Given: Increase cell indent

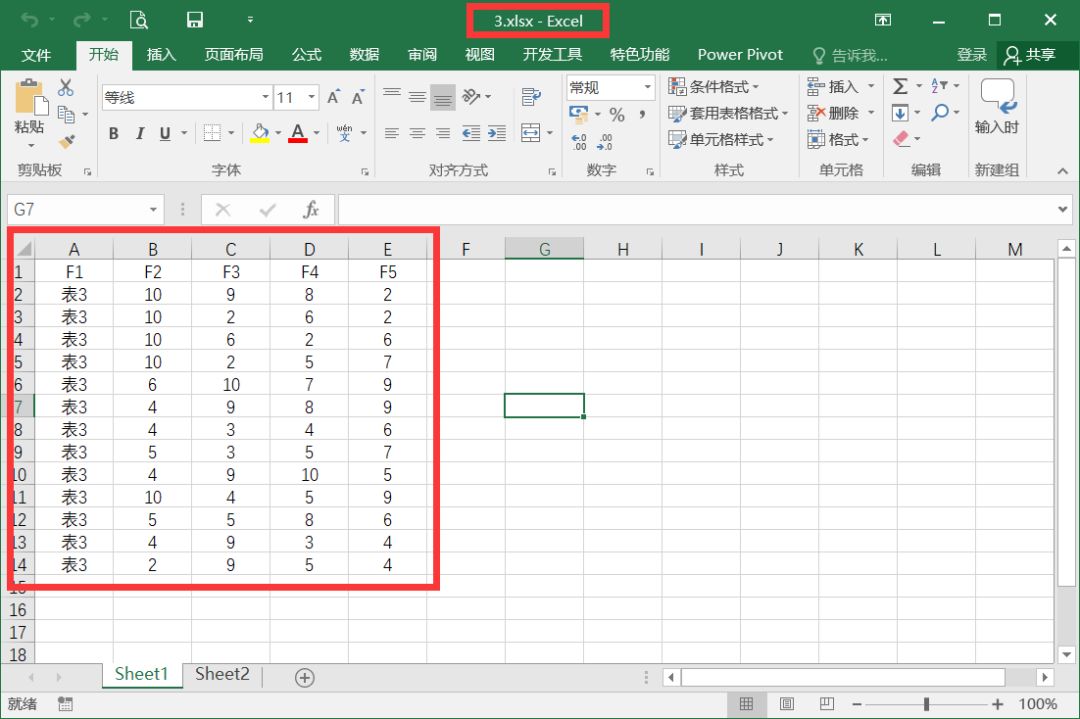Looking at the screenshot, I should tap(497, 133).
